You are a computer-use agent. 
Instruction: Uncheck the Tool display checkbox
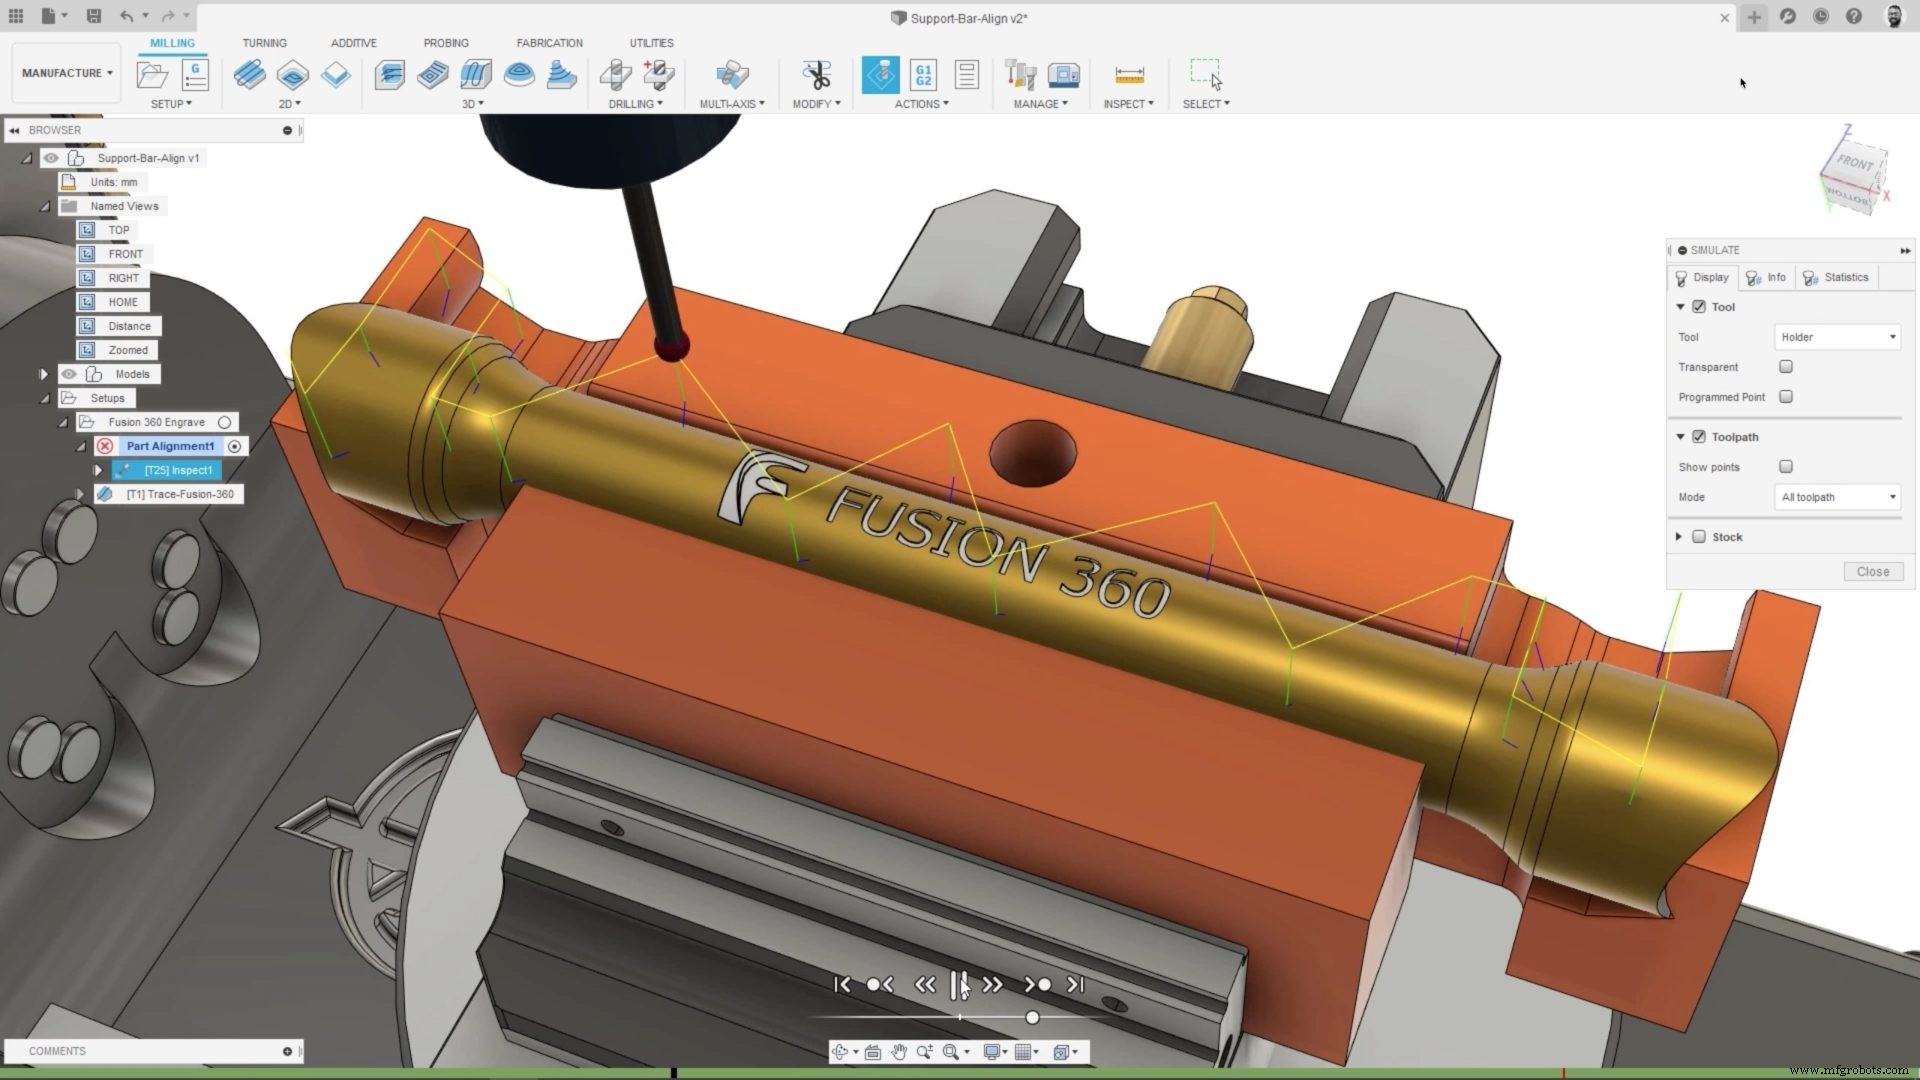tap(1700, 307)
